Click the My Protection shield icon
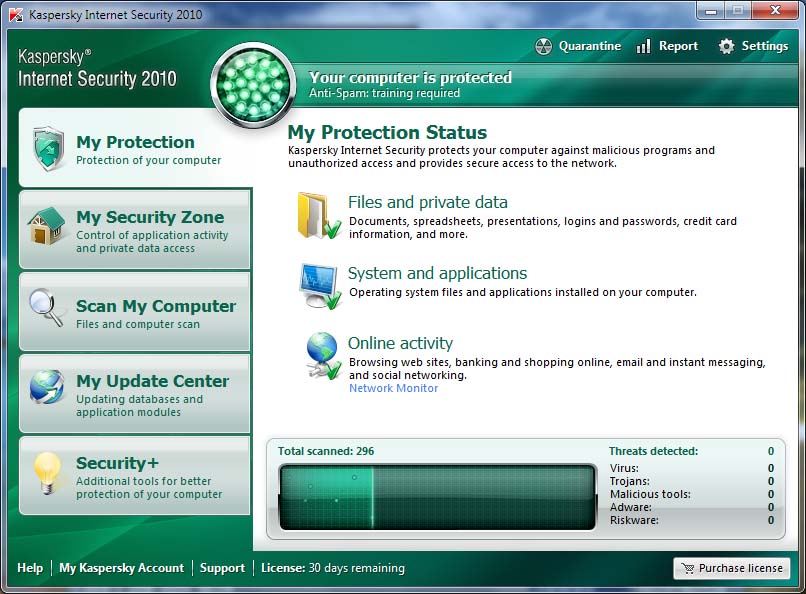Image resolution: width=806 pixels, height=594 pixels. pos(48,148)
